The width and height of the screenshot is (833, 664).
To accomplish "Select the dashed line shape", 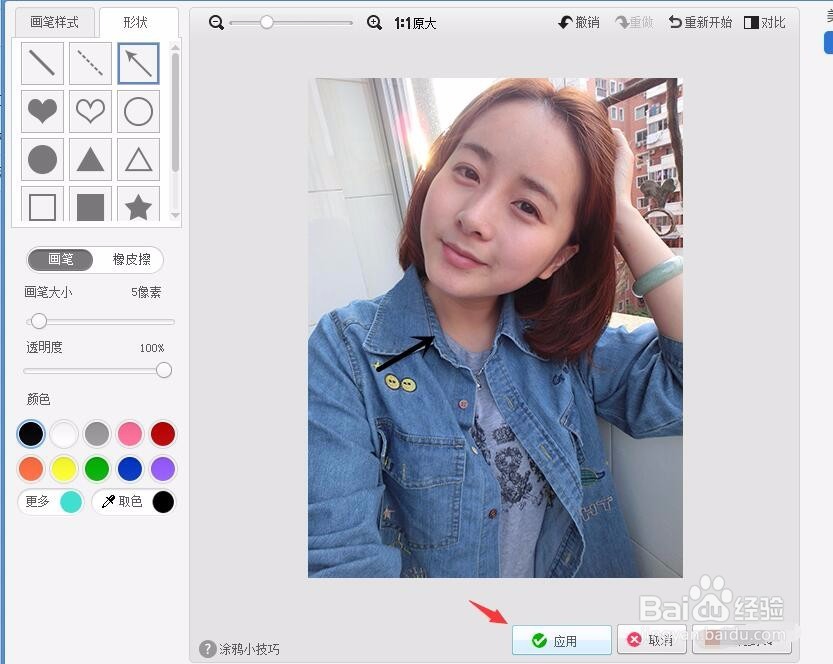I will coord(90,63).
